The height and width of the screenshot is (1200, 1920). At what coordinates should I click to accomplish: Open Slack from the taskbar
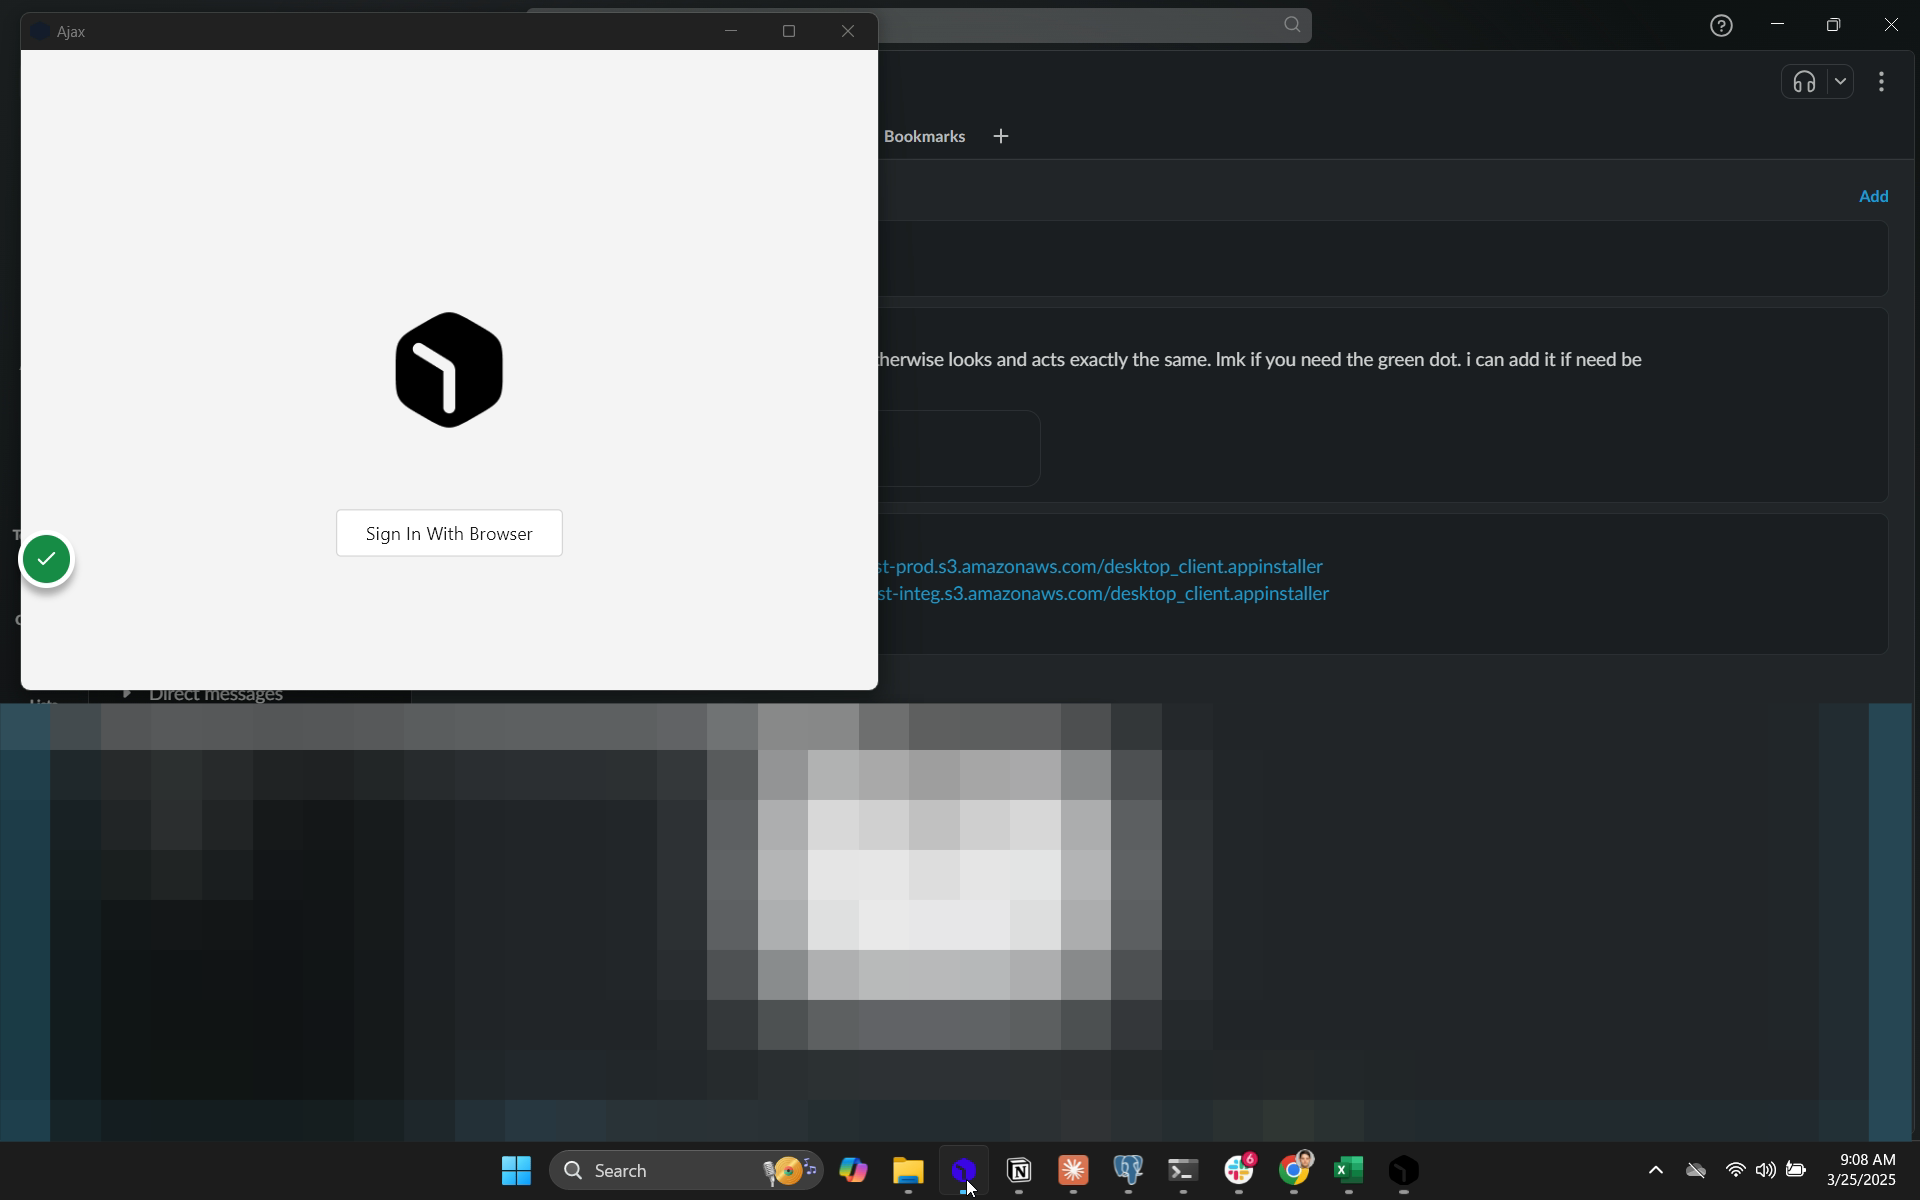(1239, 1170)
